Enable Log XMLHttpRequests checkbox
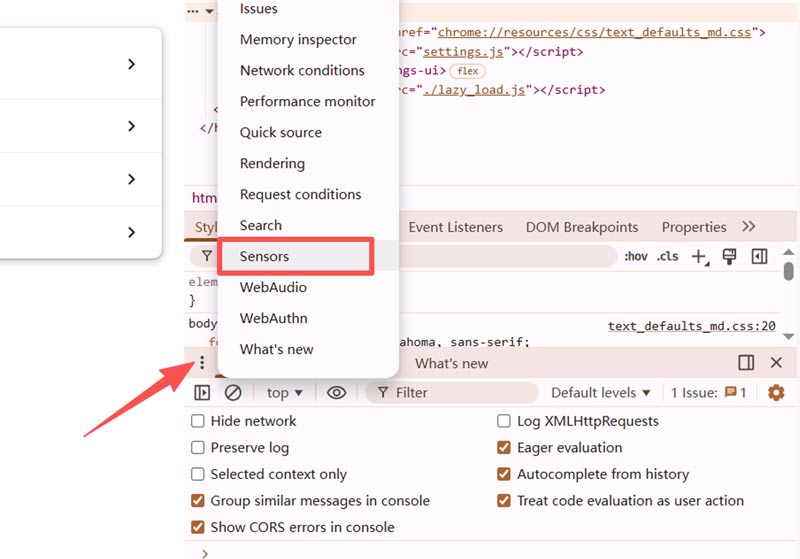 coord(504,421)
